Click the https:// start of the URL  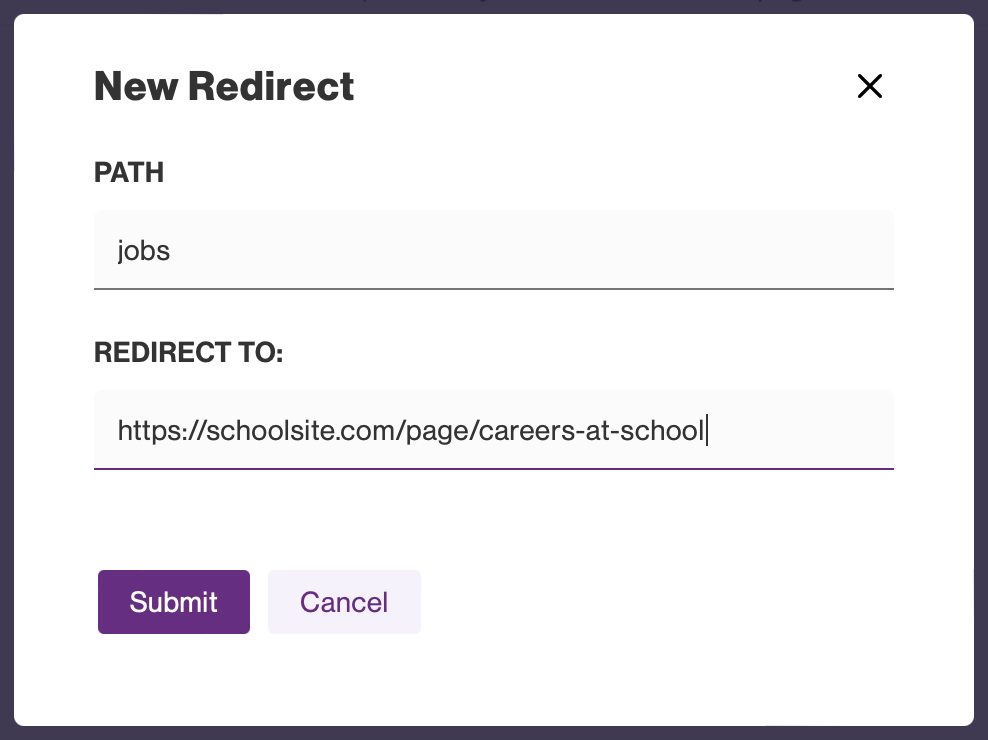150,430
